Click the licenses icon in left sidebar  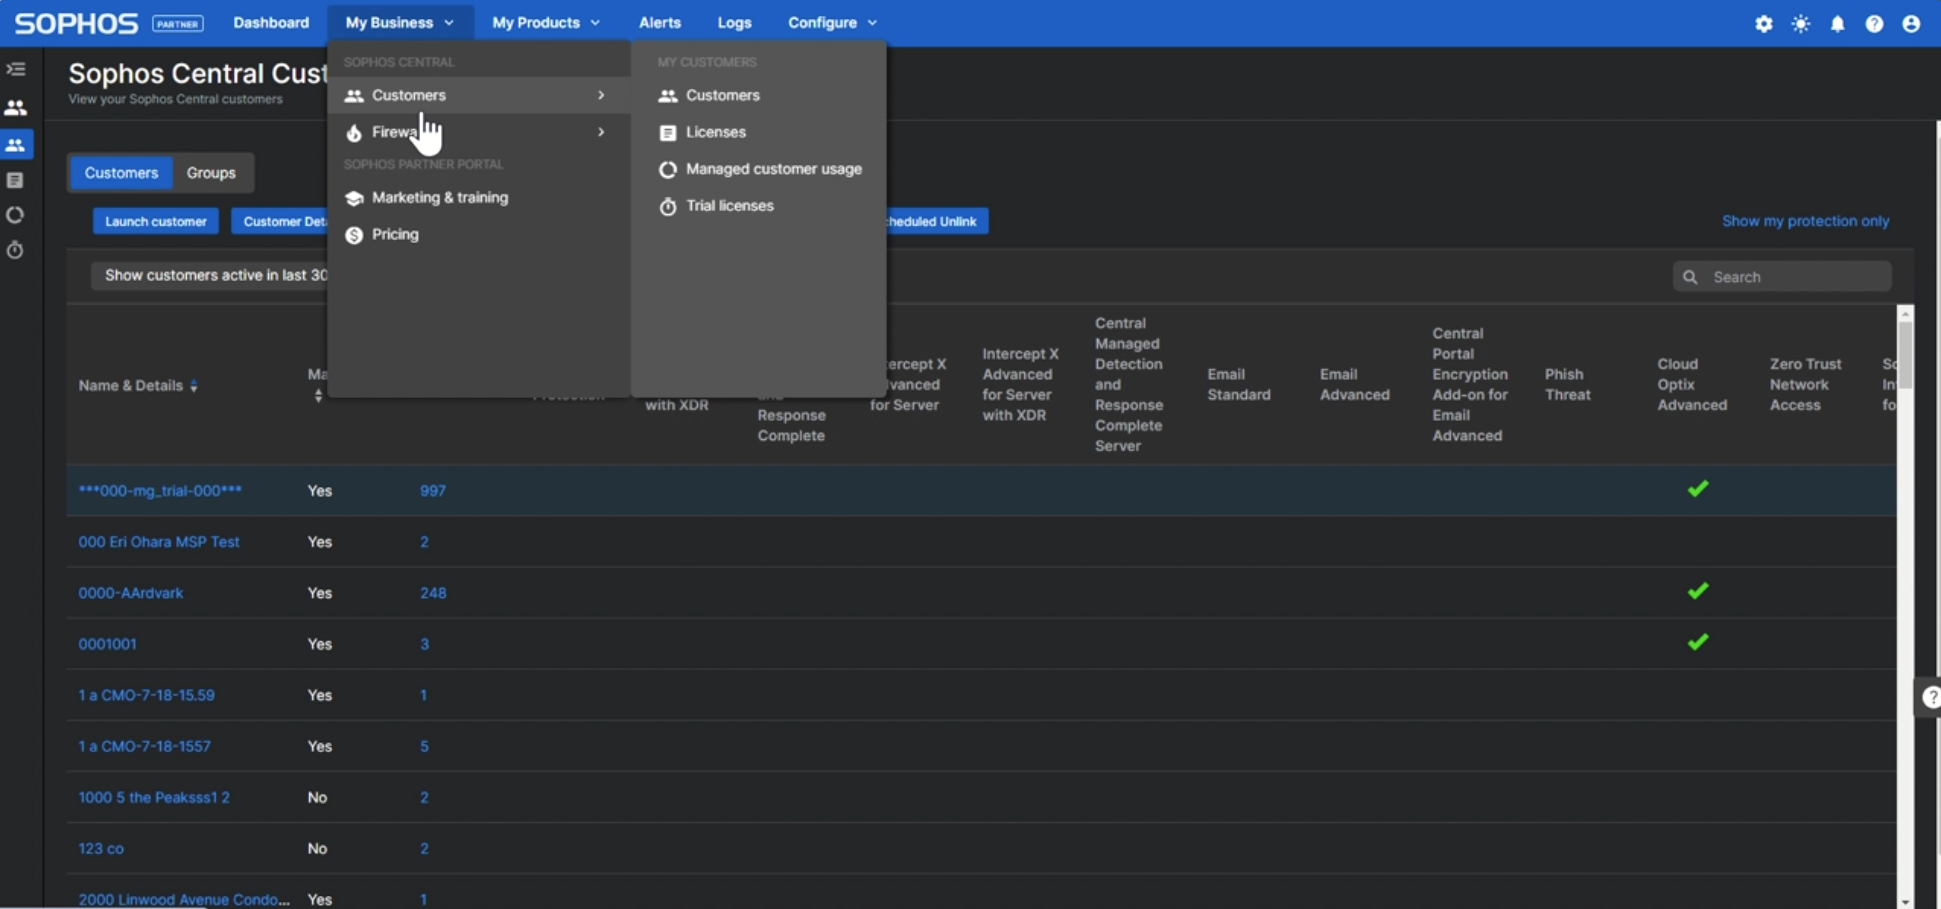tap(15, 180)
